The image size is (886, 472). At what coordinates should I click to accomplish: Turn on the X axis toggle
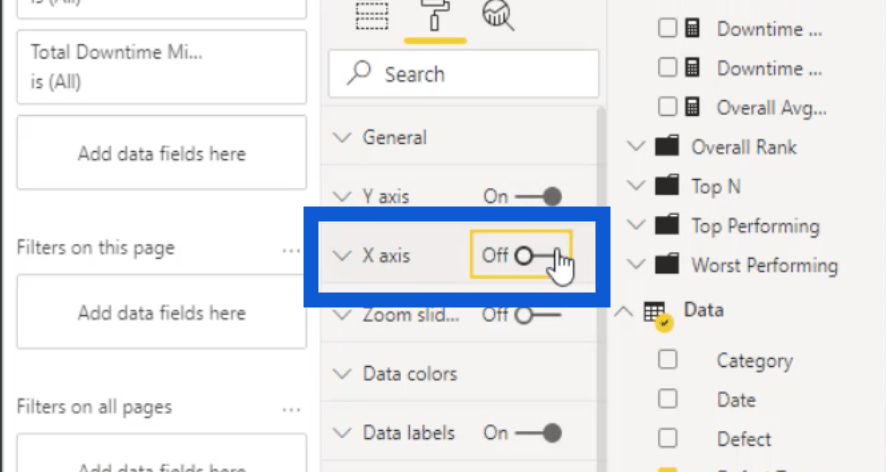537,256
